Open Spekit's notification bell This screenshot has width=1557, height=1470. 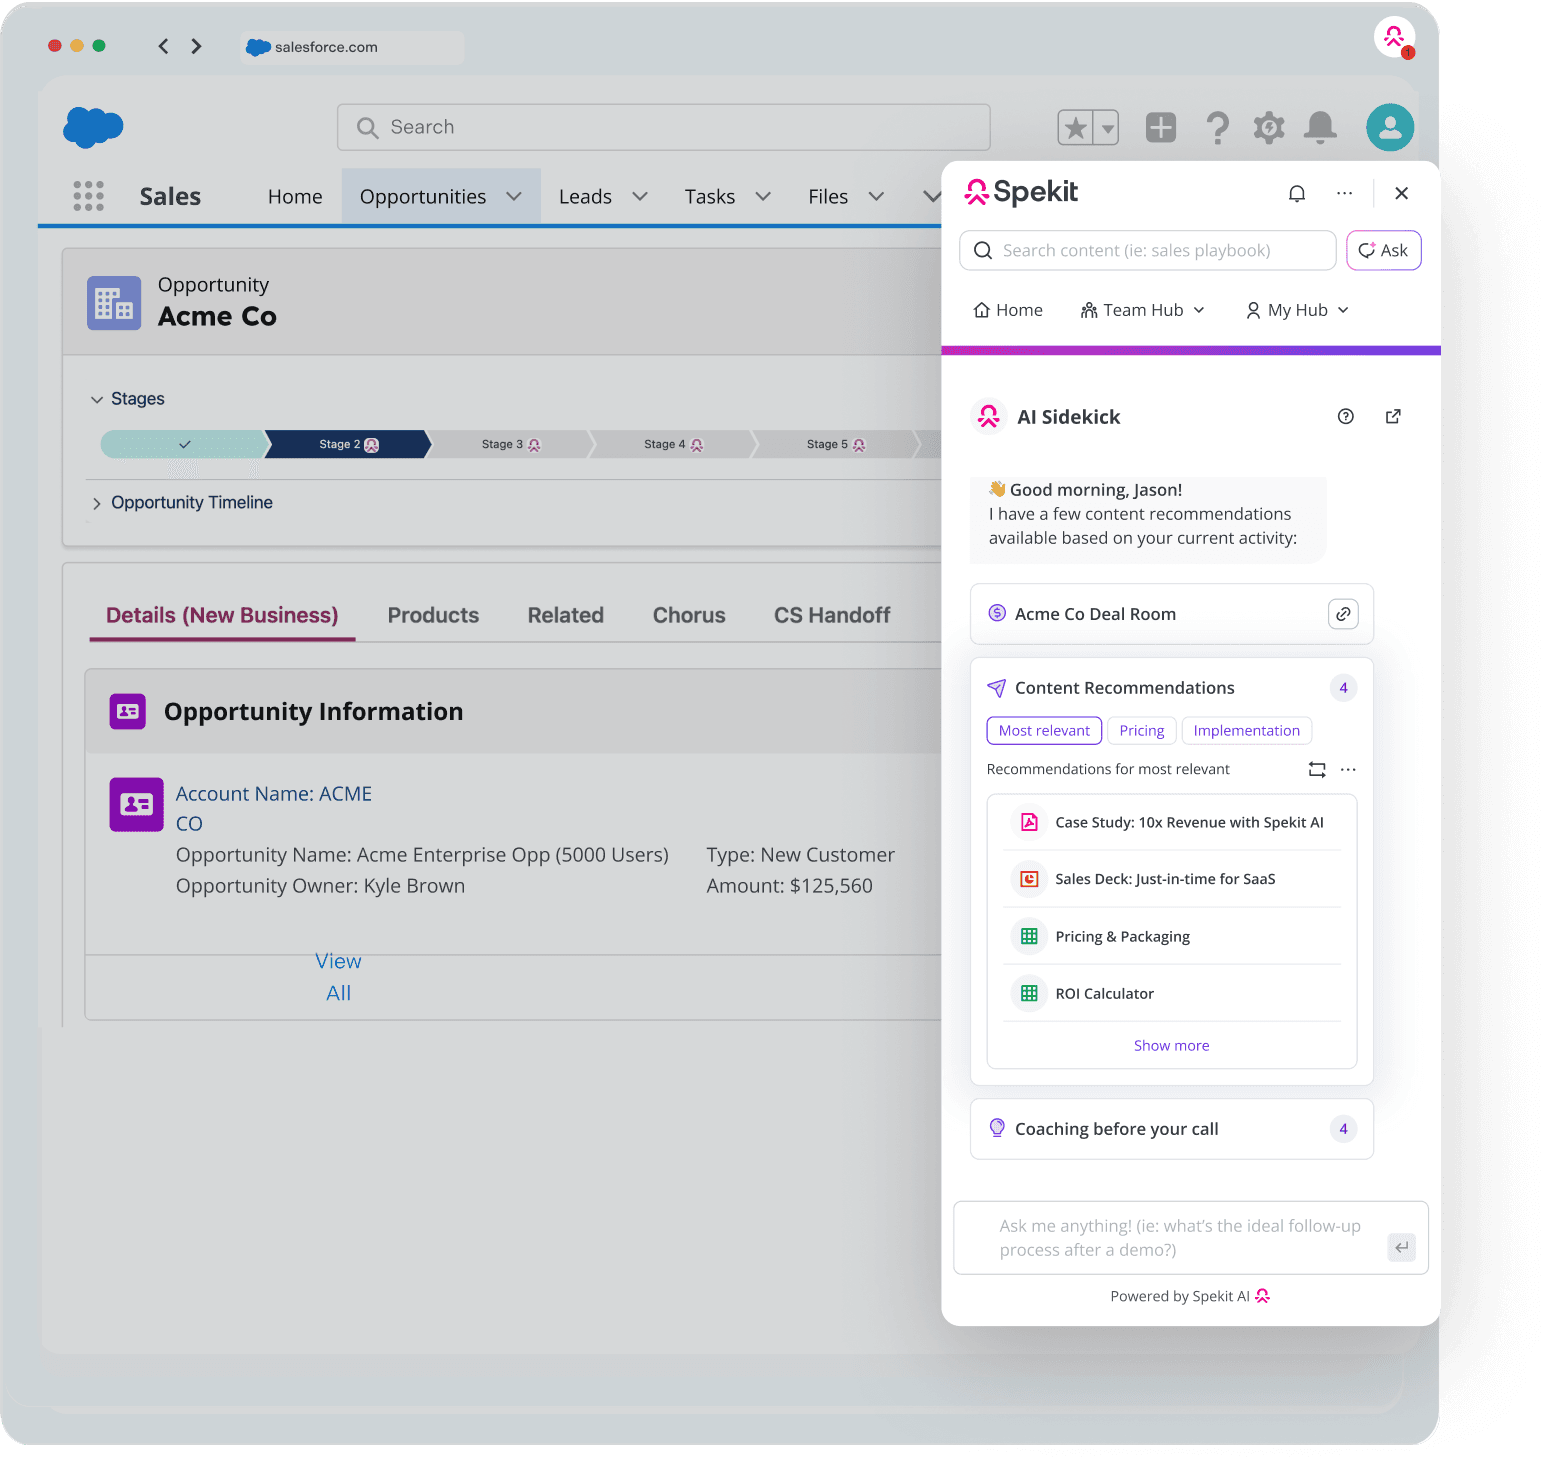pos(1297,193)
